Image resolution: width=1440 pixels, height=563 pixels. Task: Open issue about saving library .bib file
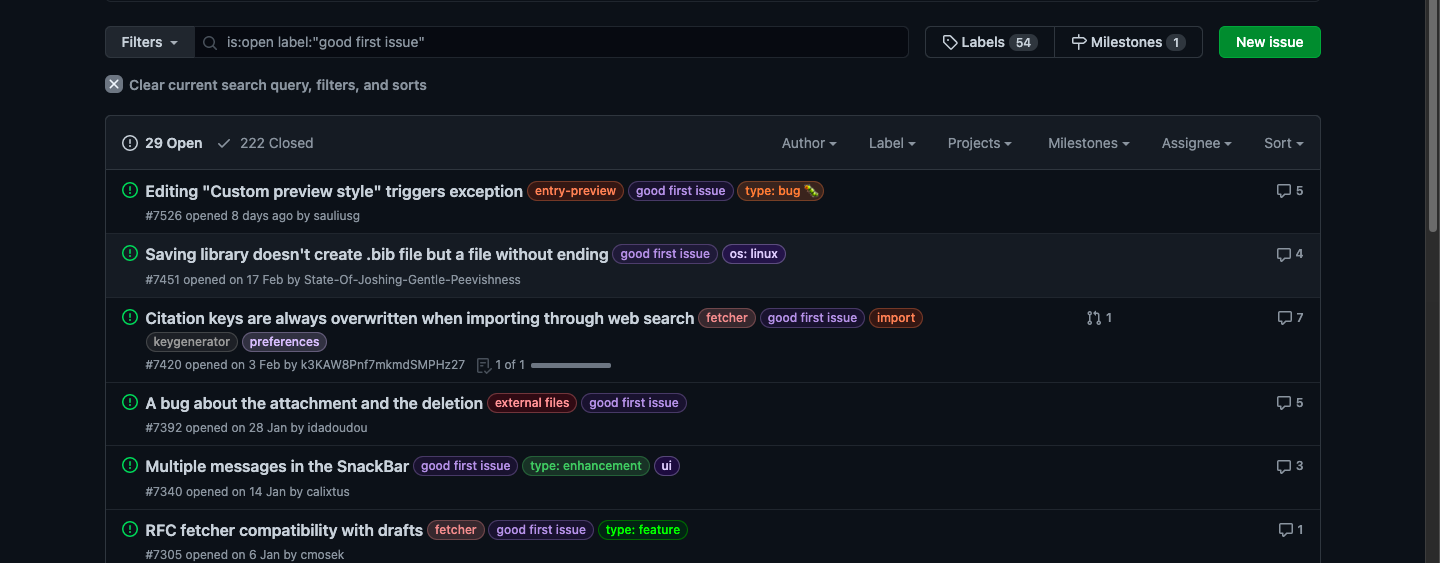tap(376, 254)
